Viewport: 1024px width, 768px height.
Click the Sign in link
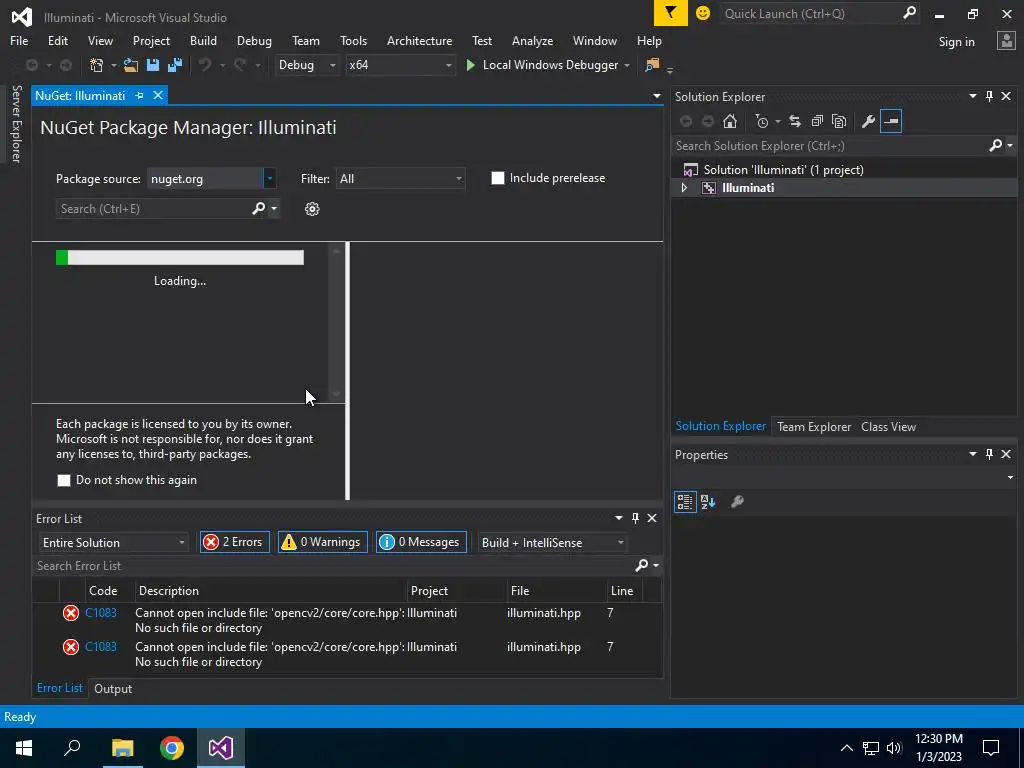click(x=956, y=41)
